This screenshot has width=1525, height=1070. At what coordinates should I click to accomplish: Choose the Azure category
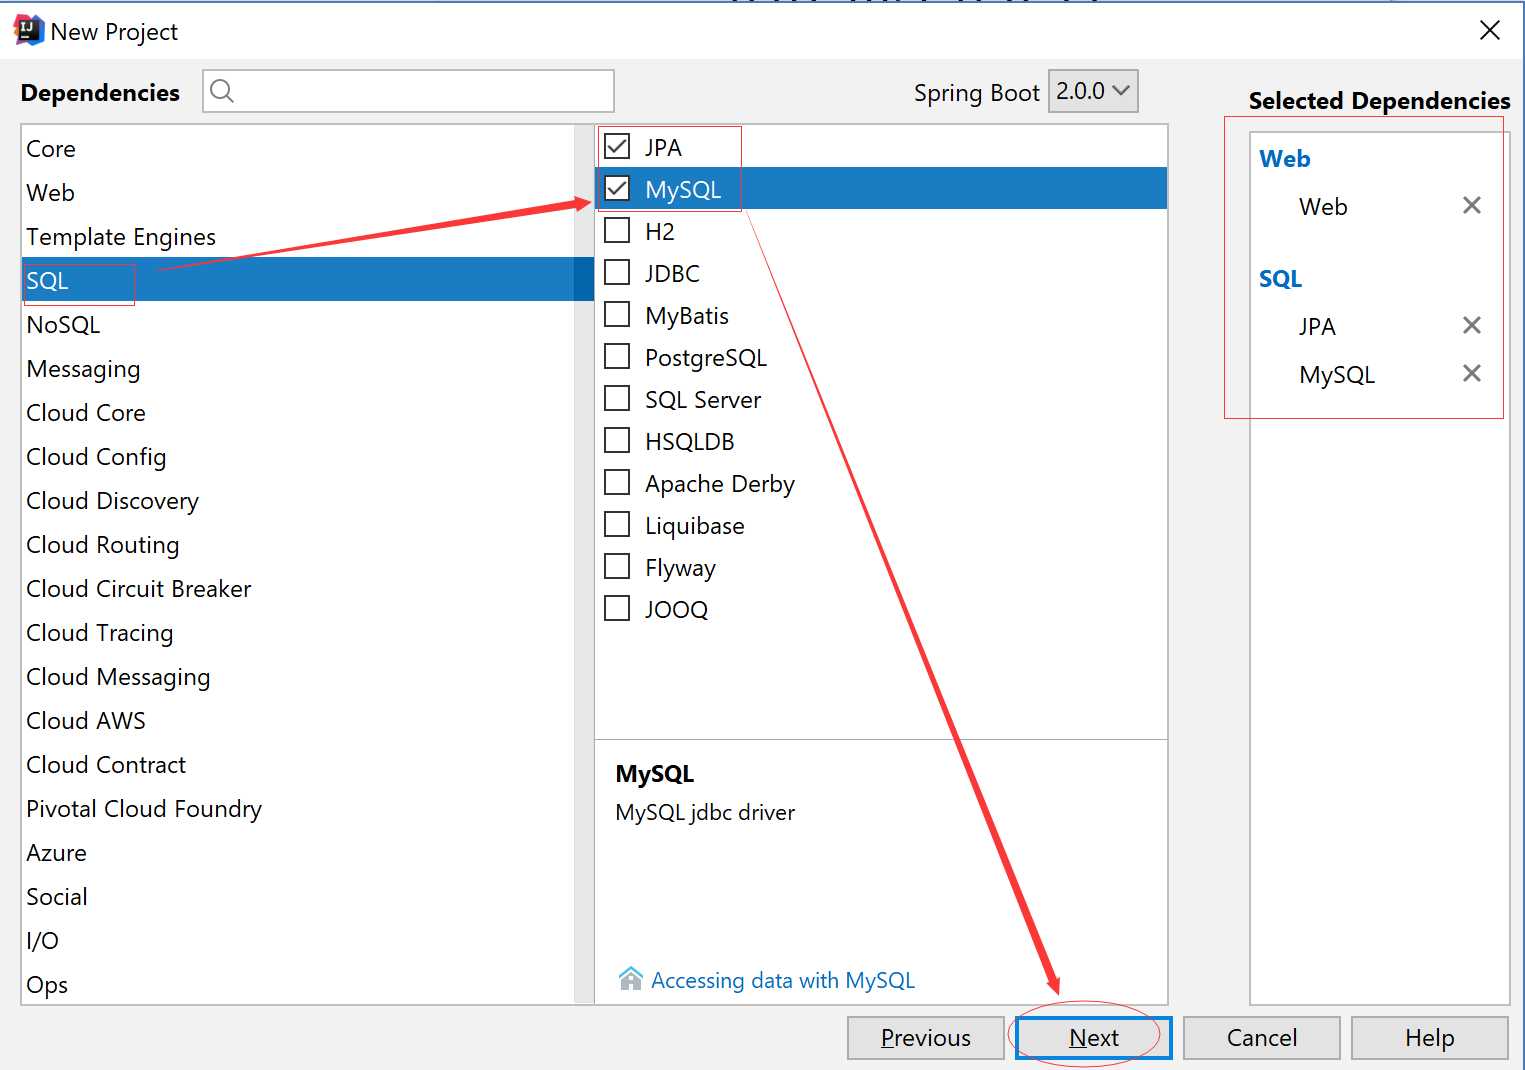click(x=298, y=853)
